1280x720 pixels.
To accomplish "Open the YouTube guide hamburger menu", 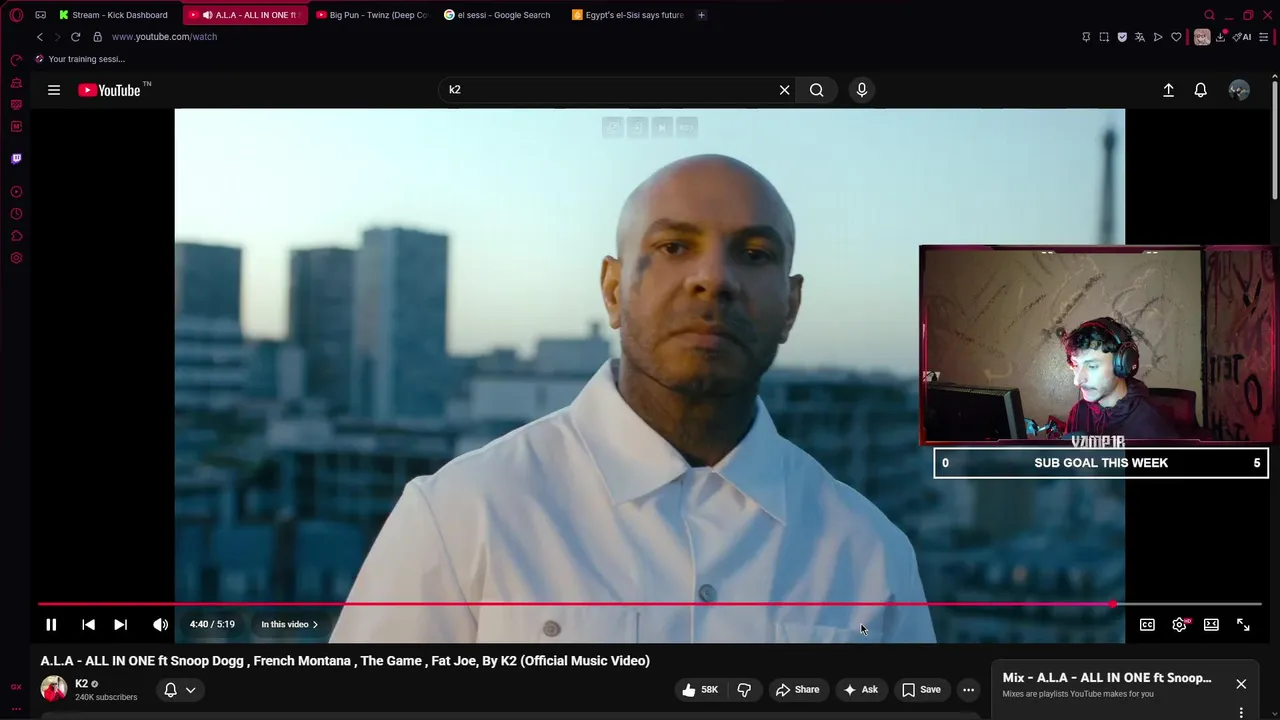I will [x=54, y=90].
